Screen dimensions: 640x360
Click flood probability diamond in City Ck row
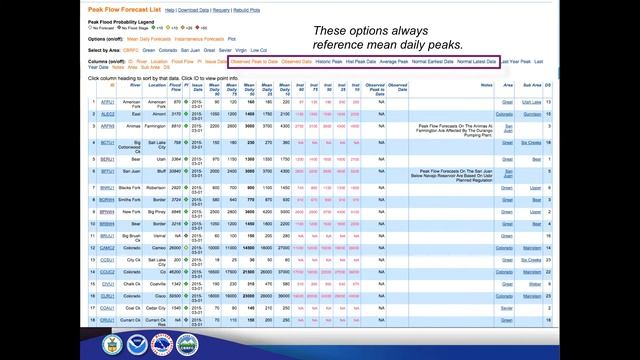click(x=186, y=260)
